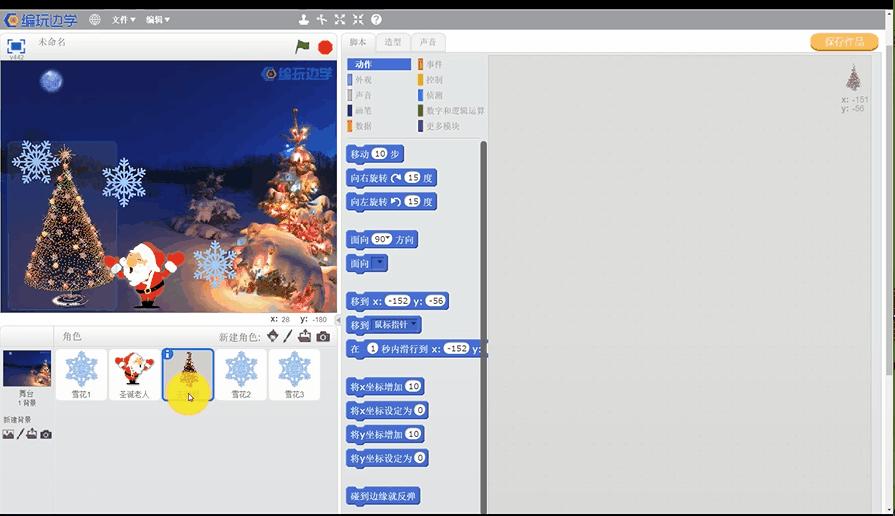Click the 0 field in 将y坐标设定为 block

tap(420, 458)
